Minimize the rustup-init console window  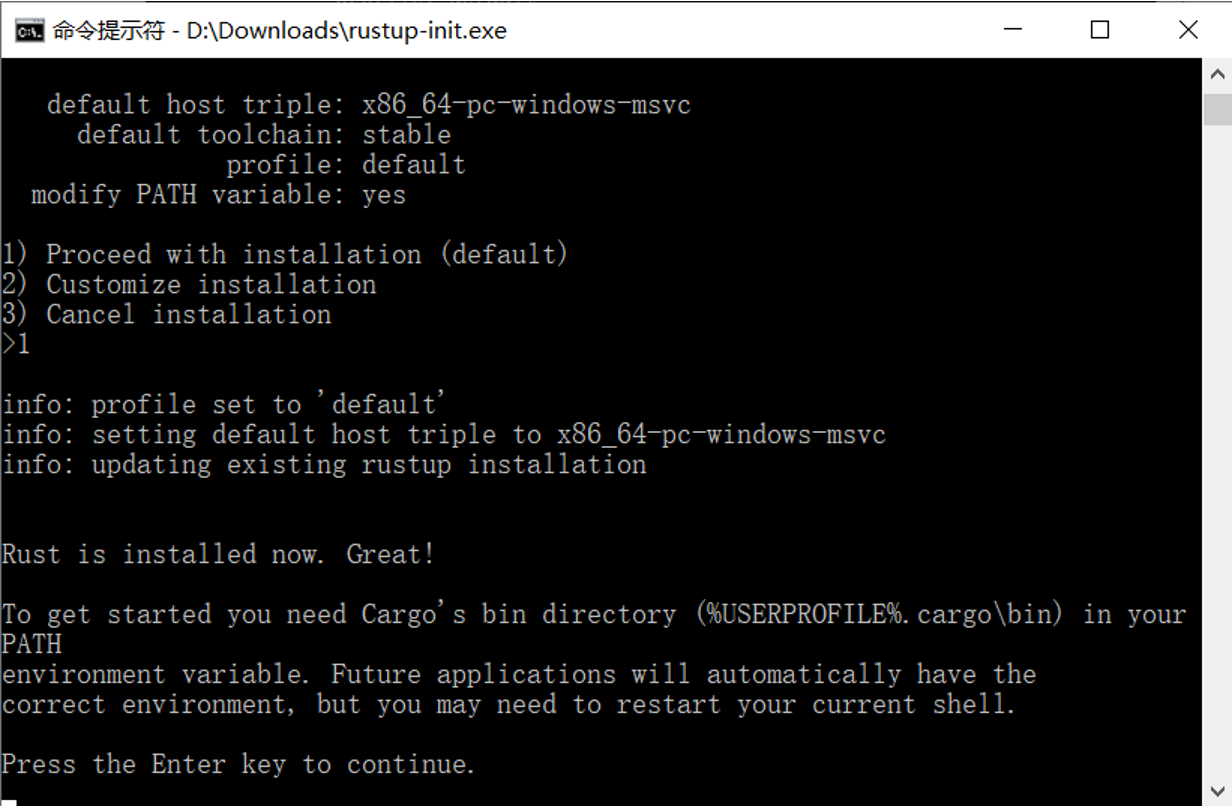(1013, 30)
